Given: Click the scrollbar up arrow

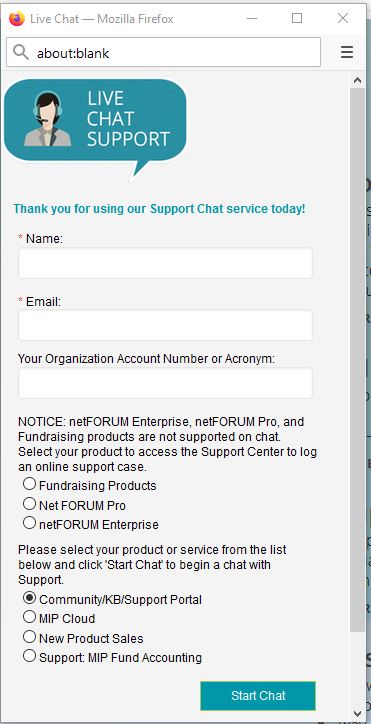Looking at the screenshot, I should click(357, 80).
